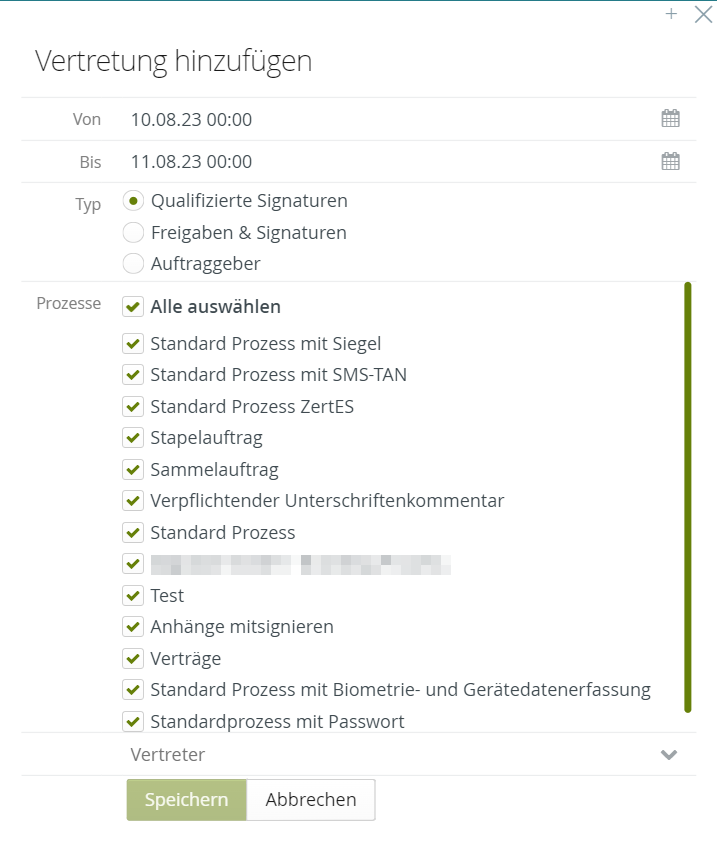Click Abbrechen to cancel
This screenshot has width=717, height=851.
[x=310, y=800]
